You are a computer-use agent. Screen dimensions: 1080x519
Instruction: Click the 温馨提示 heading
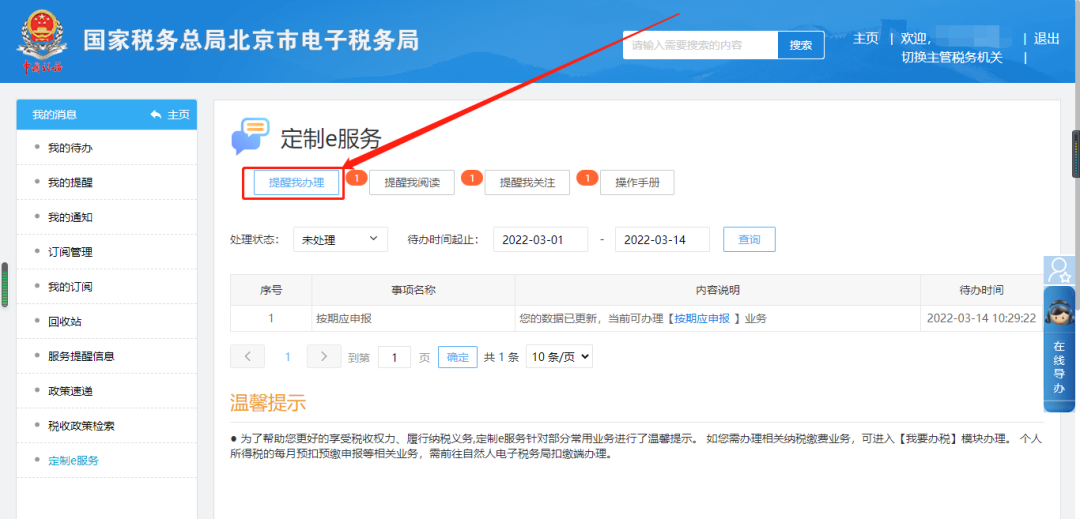pos(268,403)
